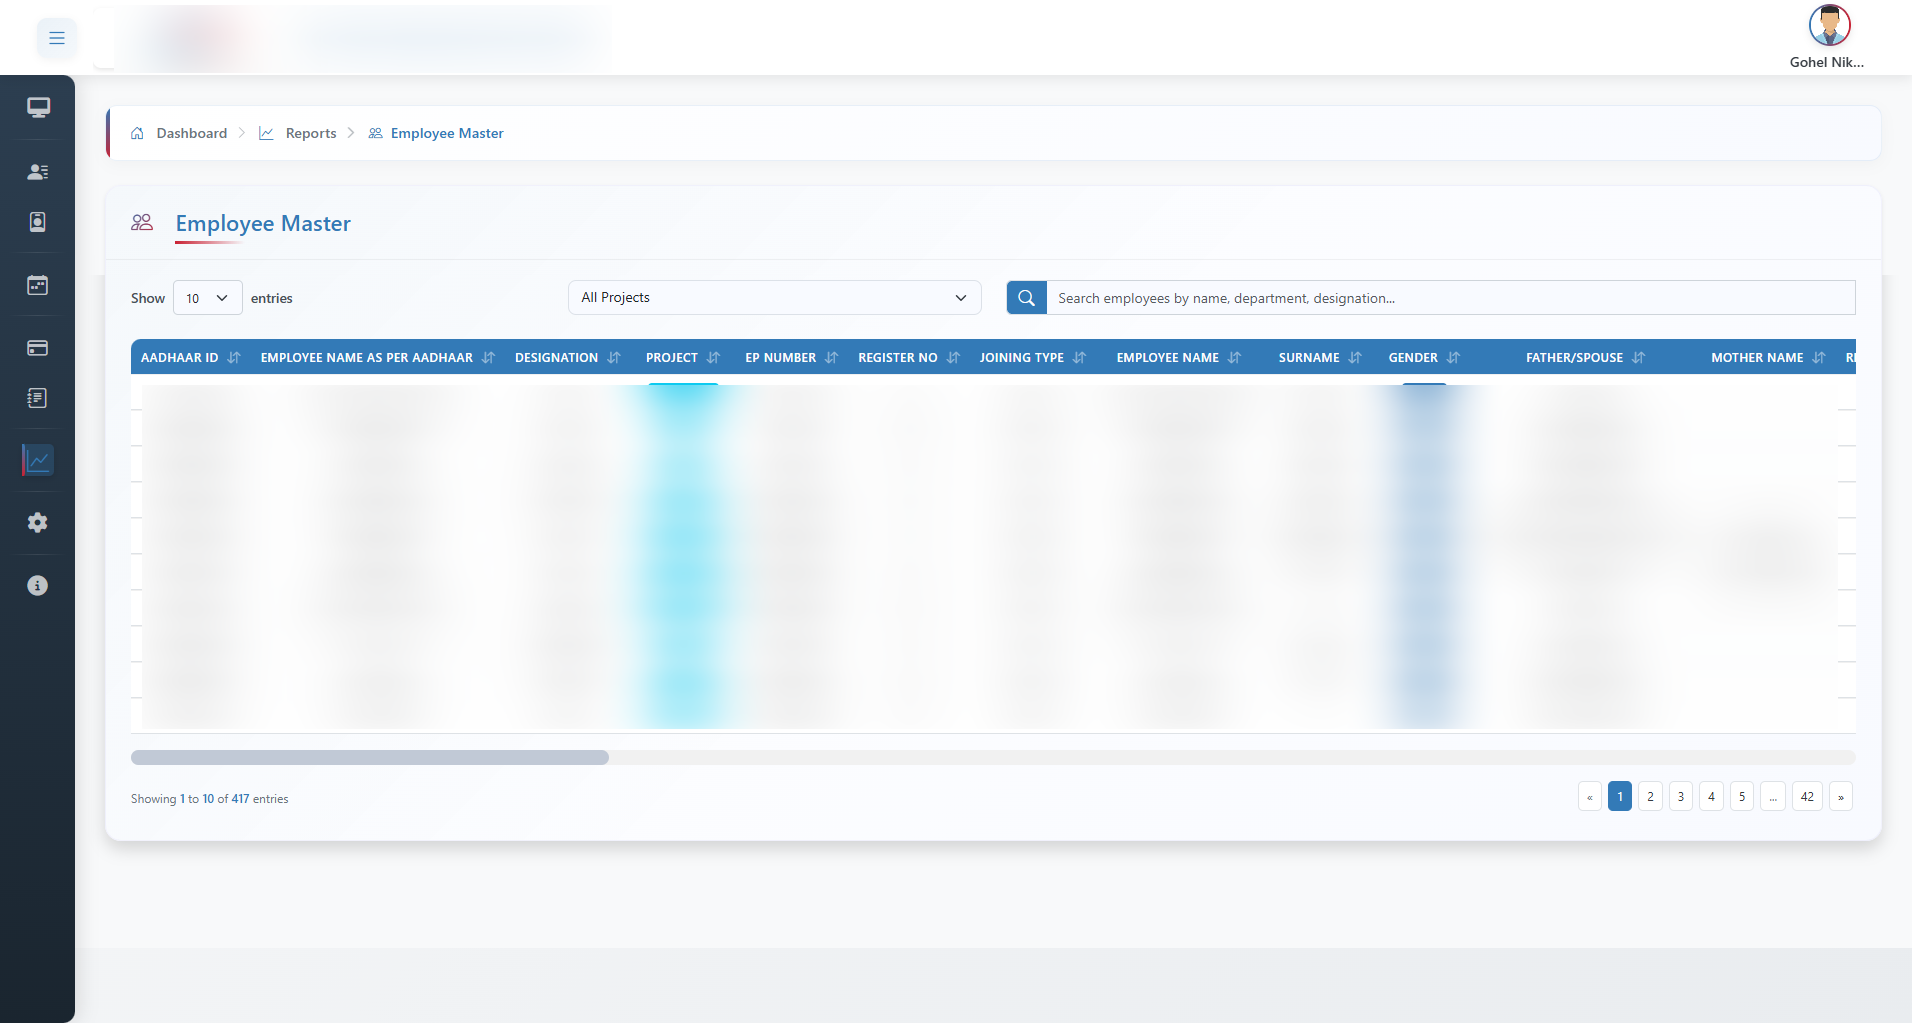1912x1023 pixels.
Task: Open the ID card section icon
Action: point(37,222)
